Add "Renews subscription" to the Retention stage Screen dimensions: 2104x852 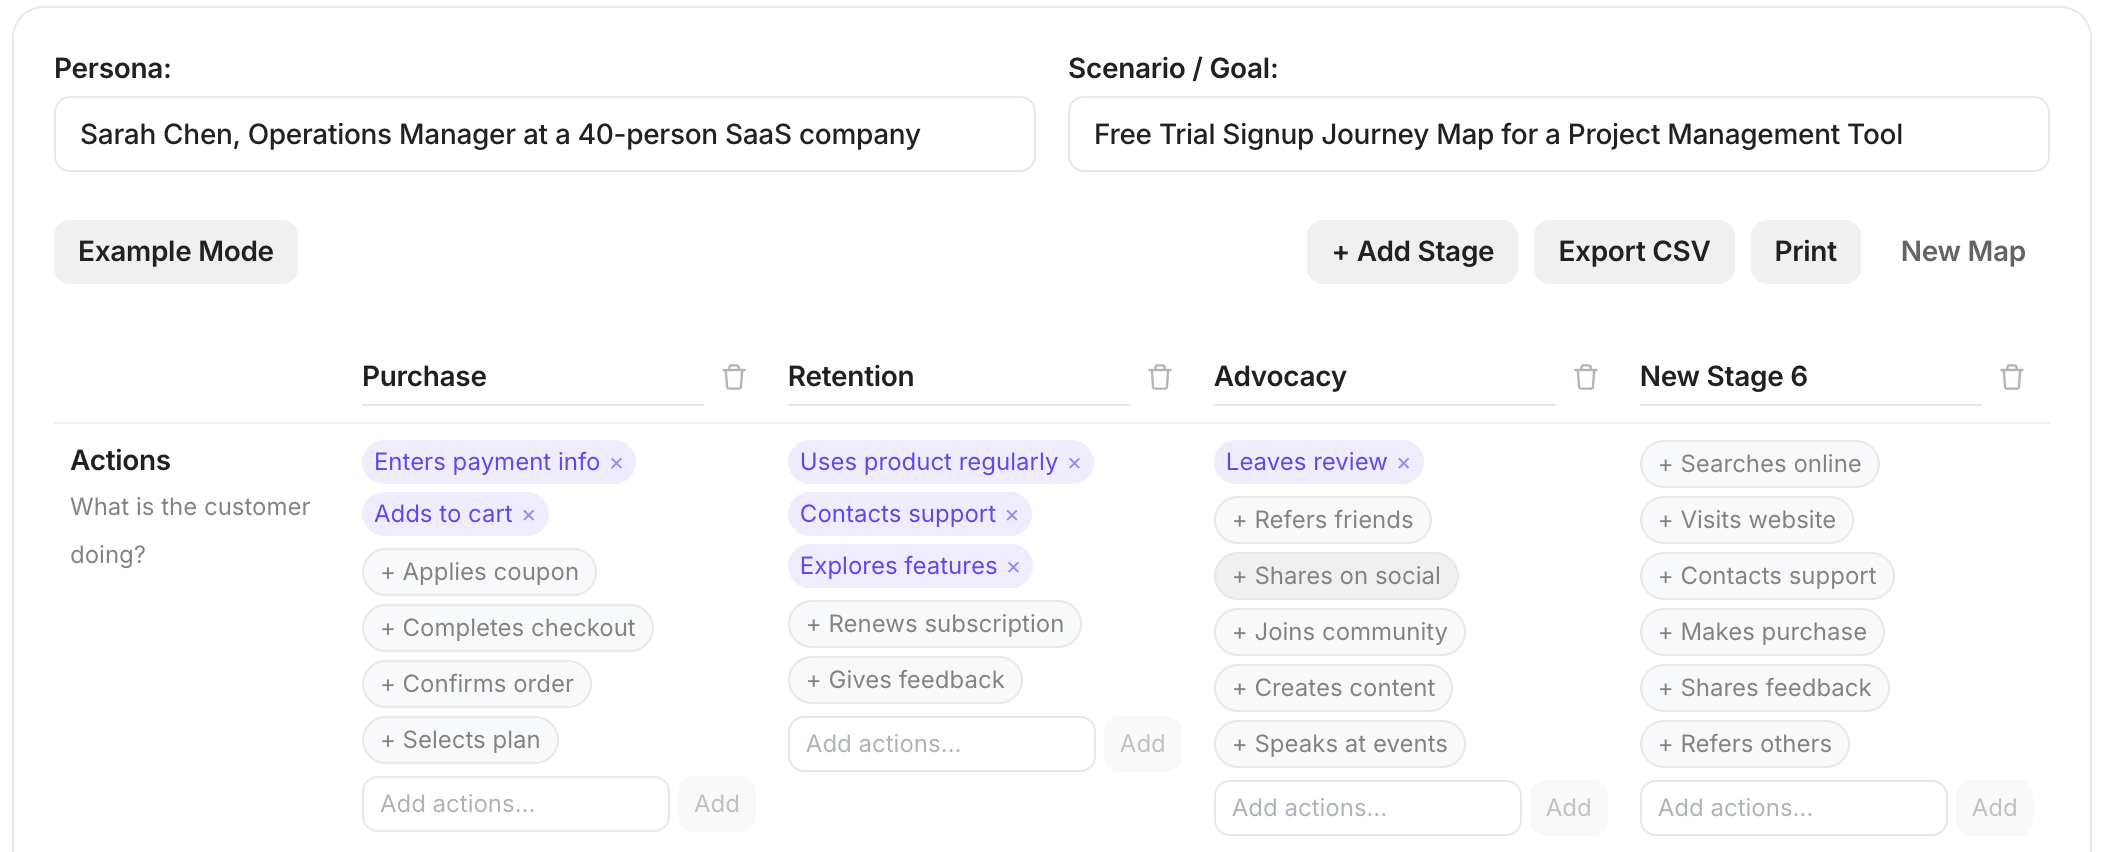click(934, 623)
